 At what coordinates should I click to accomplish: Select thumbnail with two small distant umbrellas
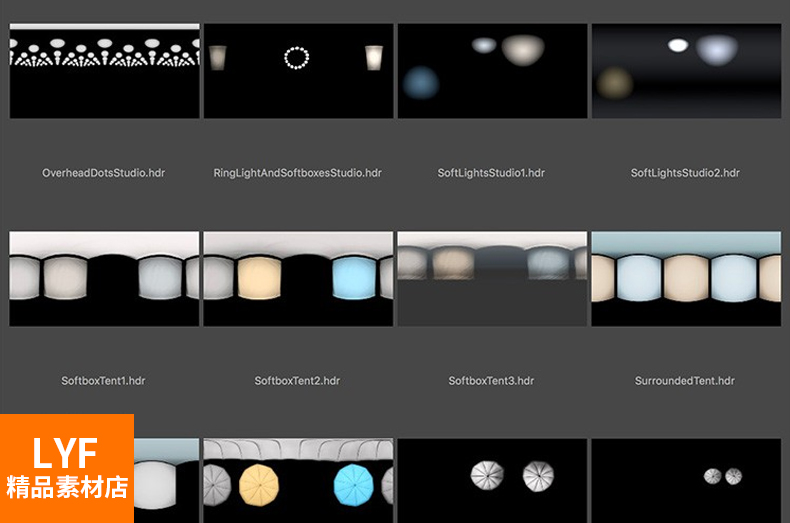[x=686, y=481]
